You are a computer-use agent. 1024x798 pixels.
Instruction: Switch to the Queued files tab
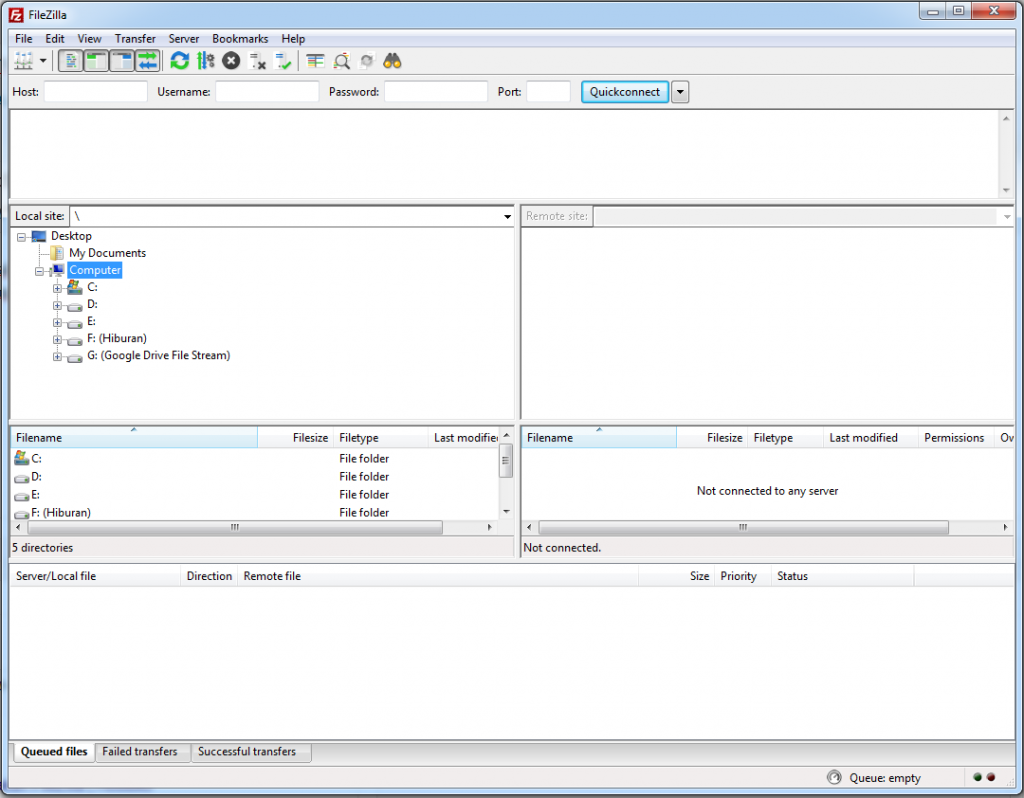click(54, 752)
